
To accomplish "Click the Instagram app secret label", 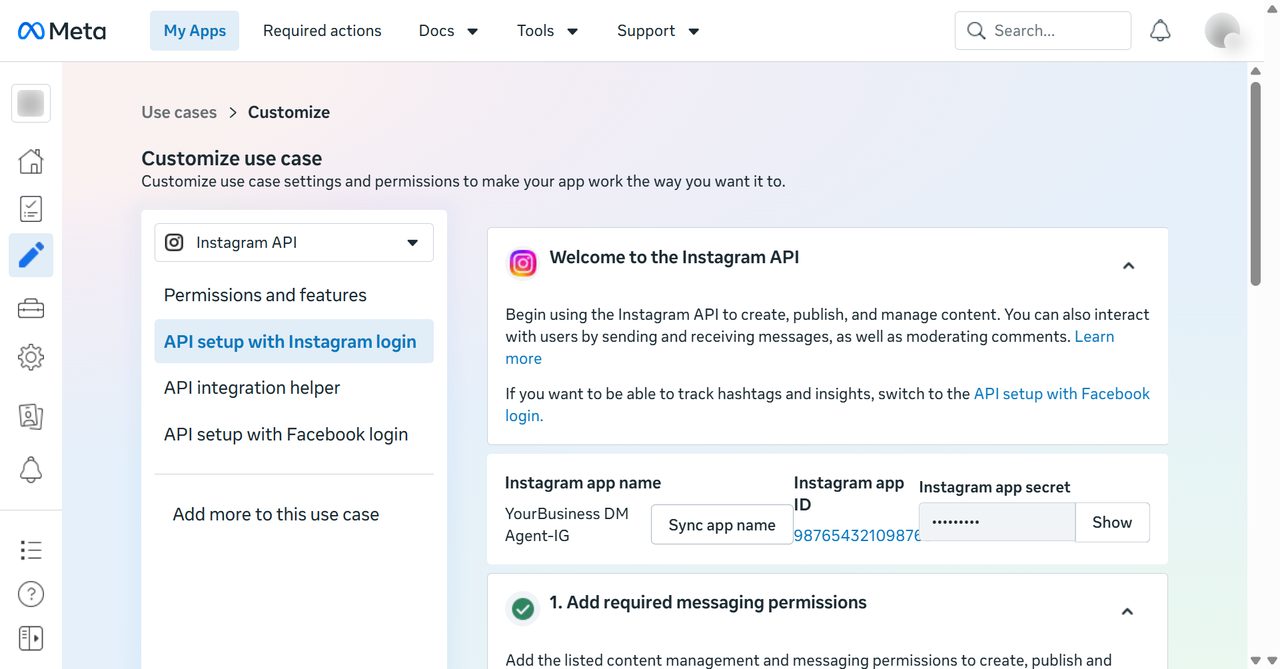I will click(995, 487).
